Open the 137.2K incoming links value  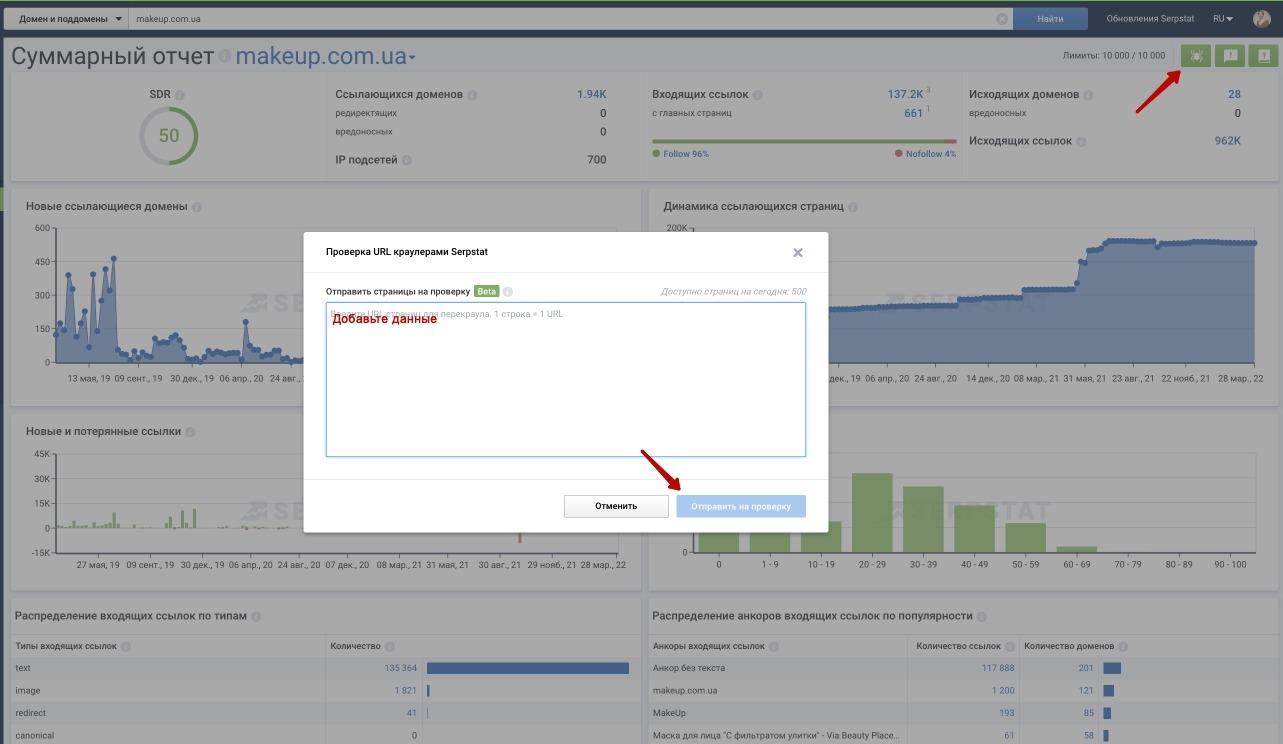click(905, 95)
